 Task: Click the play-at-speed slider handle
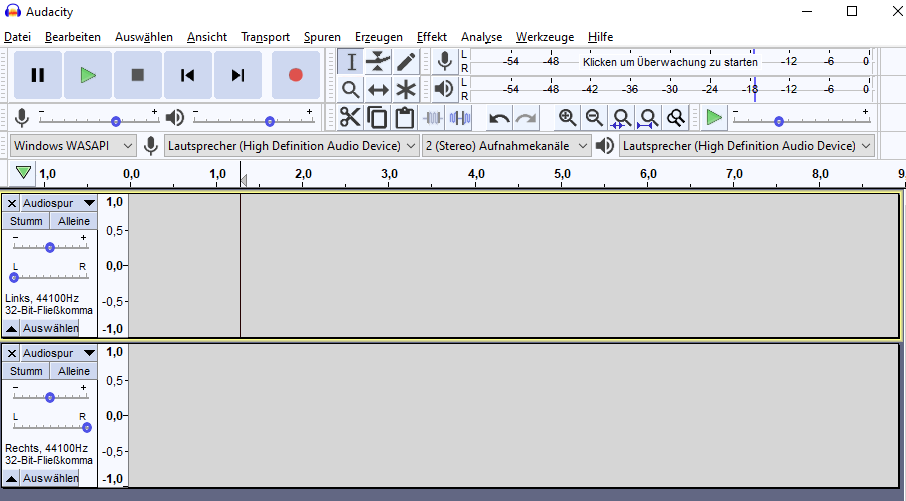779,121
